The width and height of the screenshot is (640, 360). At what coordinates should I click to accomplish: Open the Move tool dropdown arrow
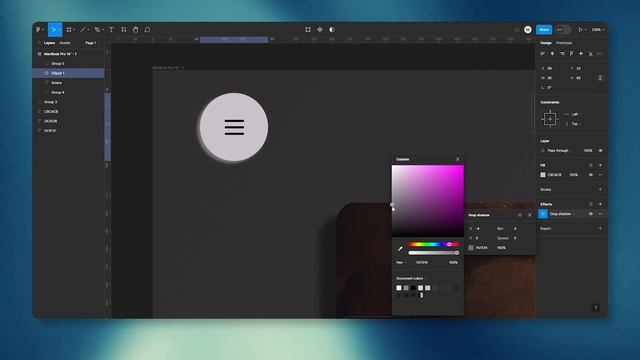coord(60,29)
